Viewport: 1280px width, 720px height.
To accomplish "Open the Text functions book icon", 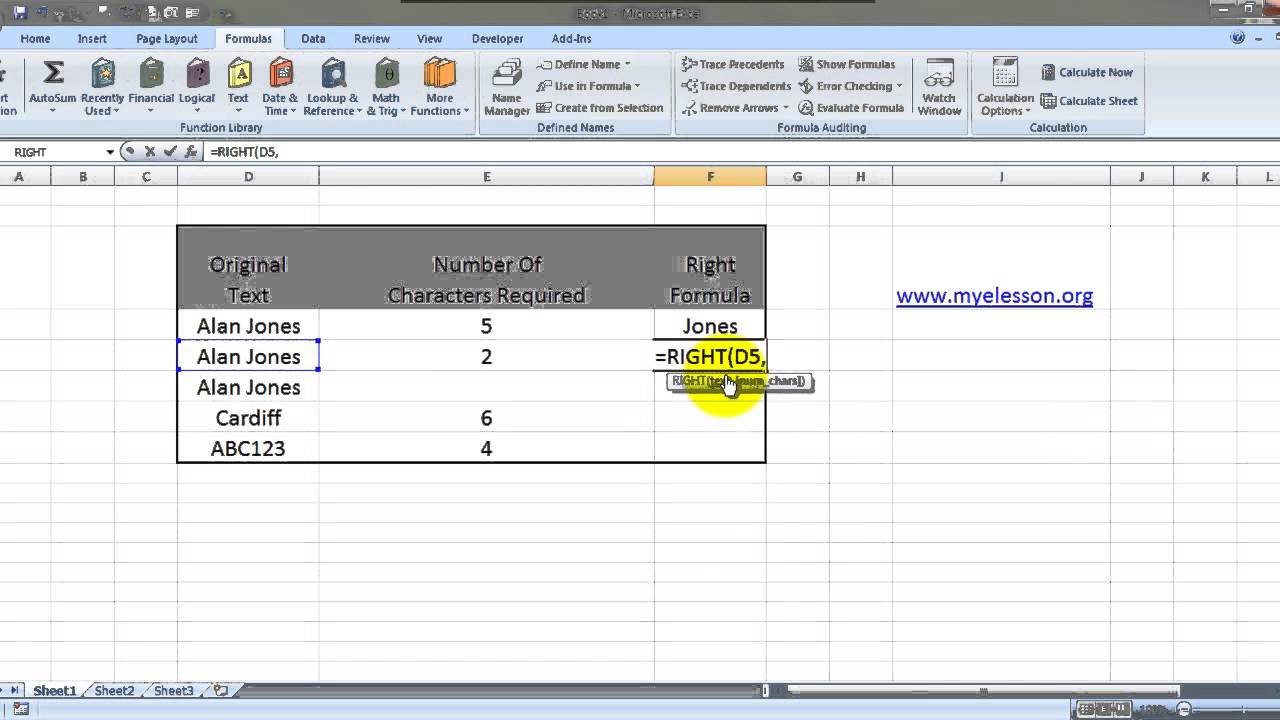I will tap(238, 73).
